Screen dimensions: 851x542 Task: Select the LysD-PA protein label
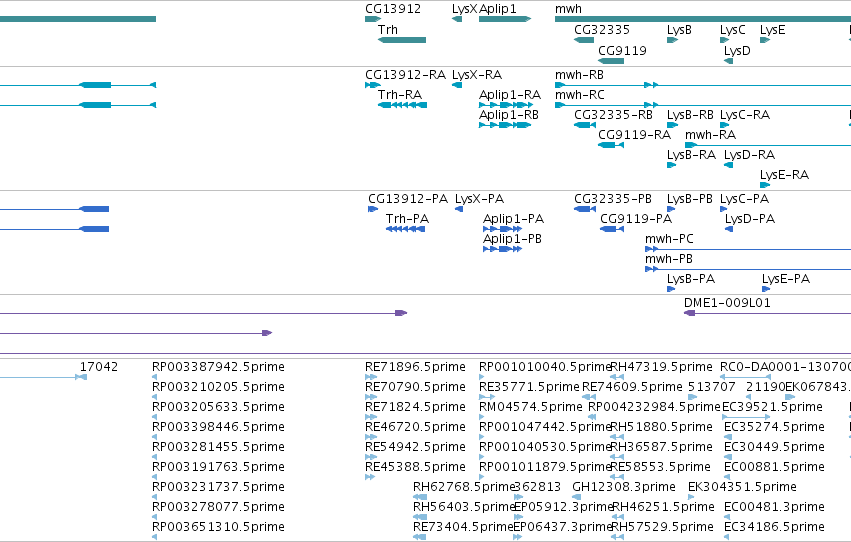tap(750, 219)
